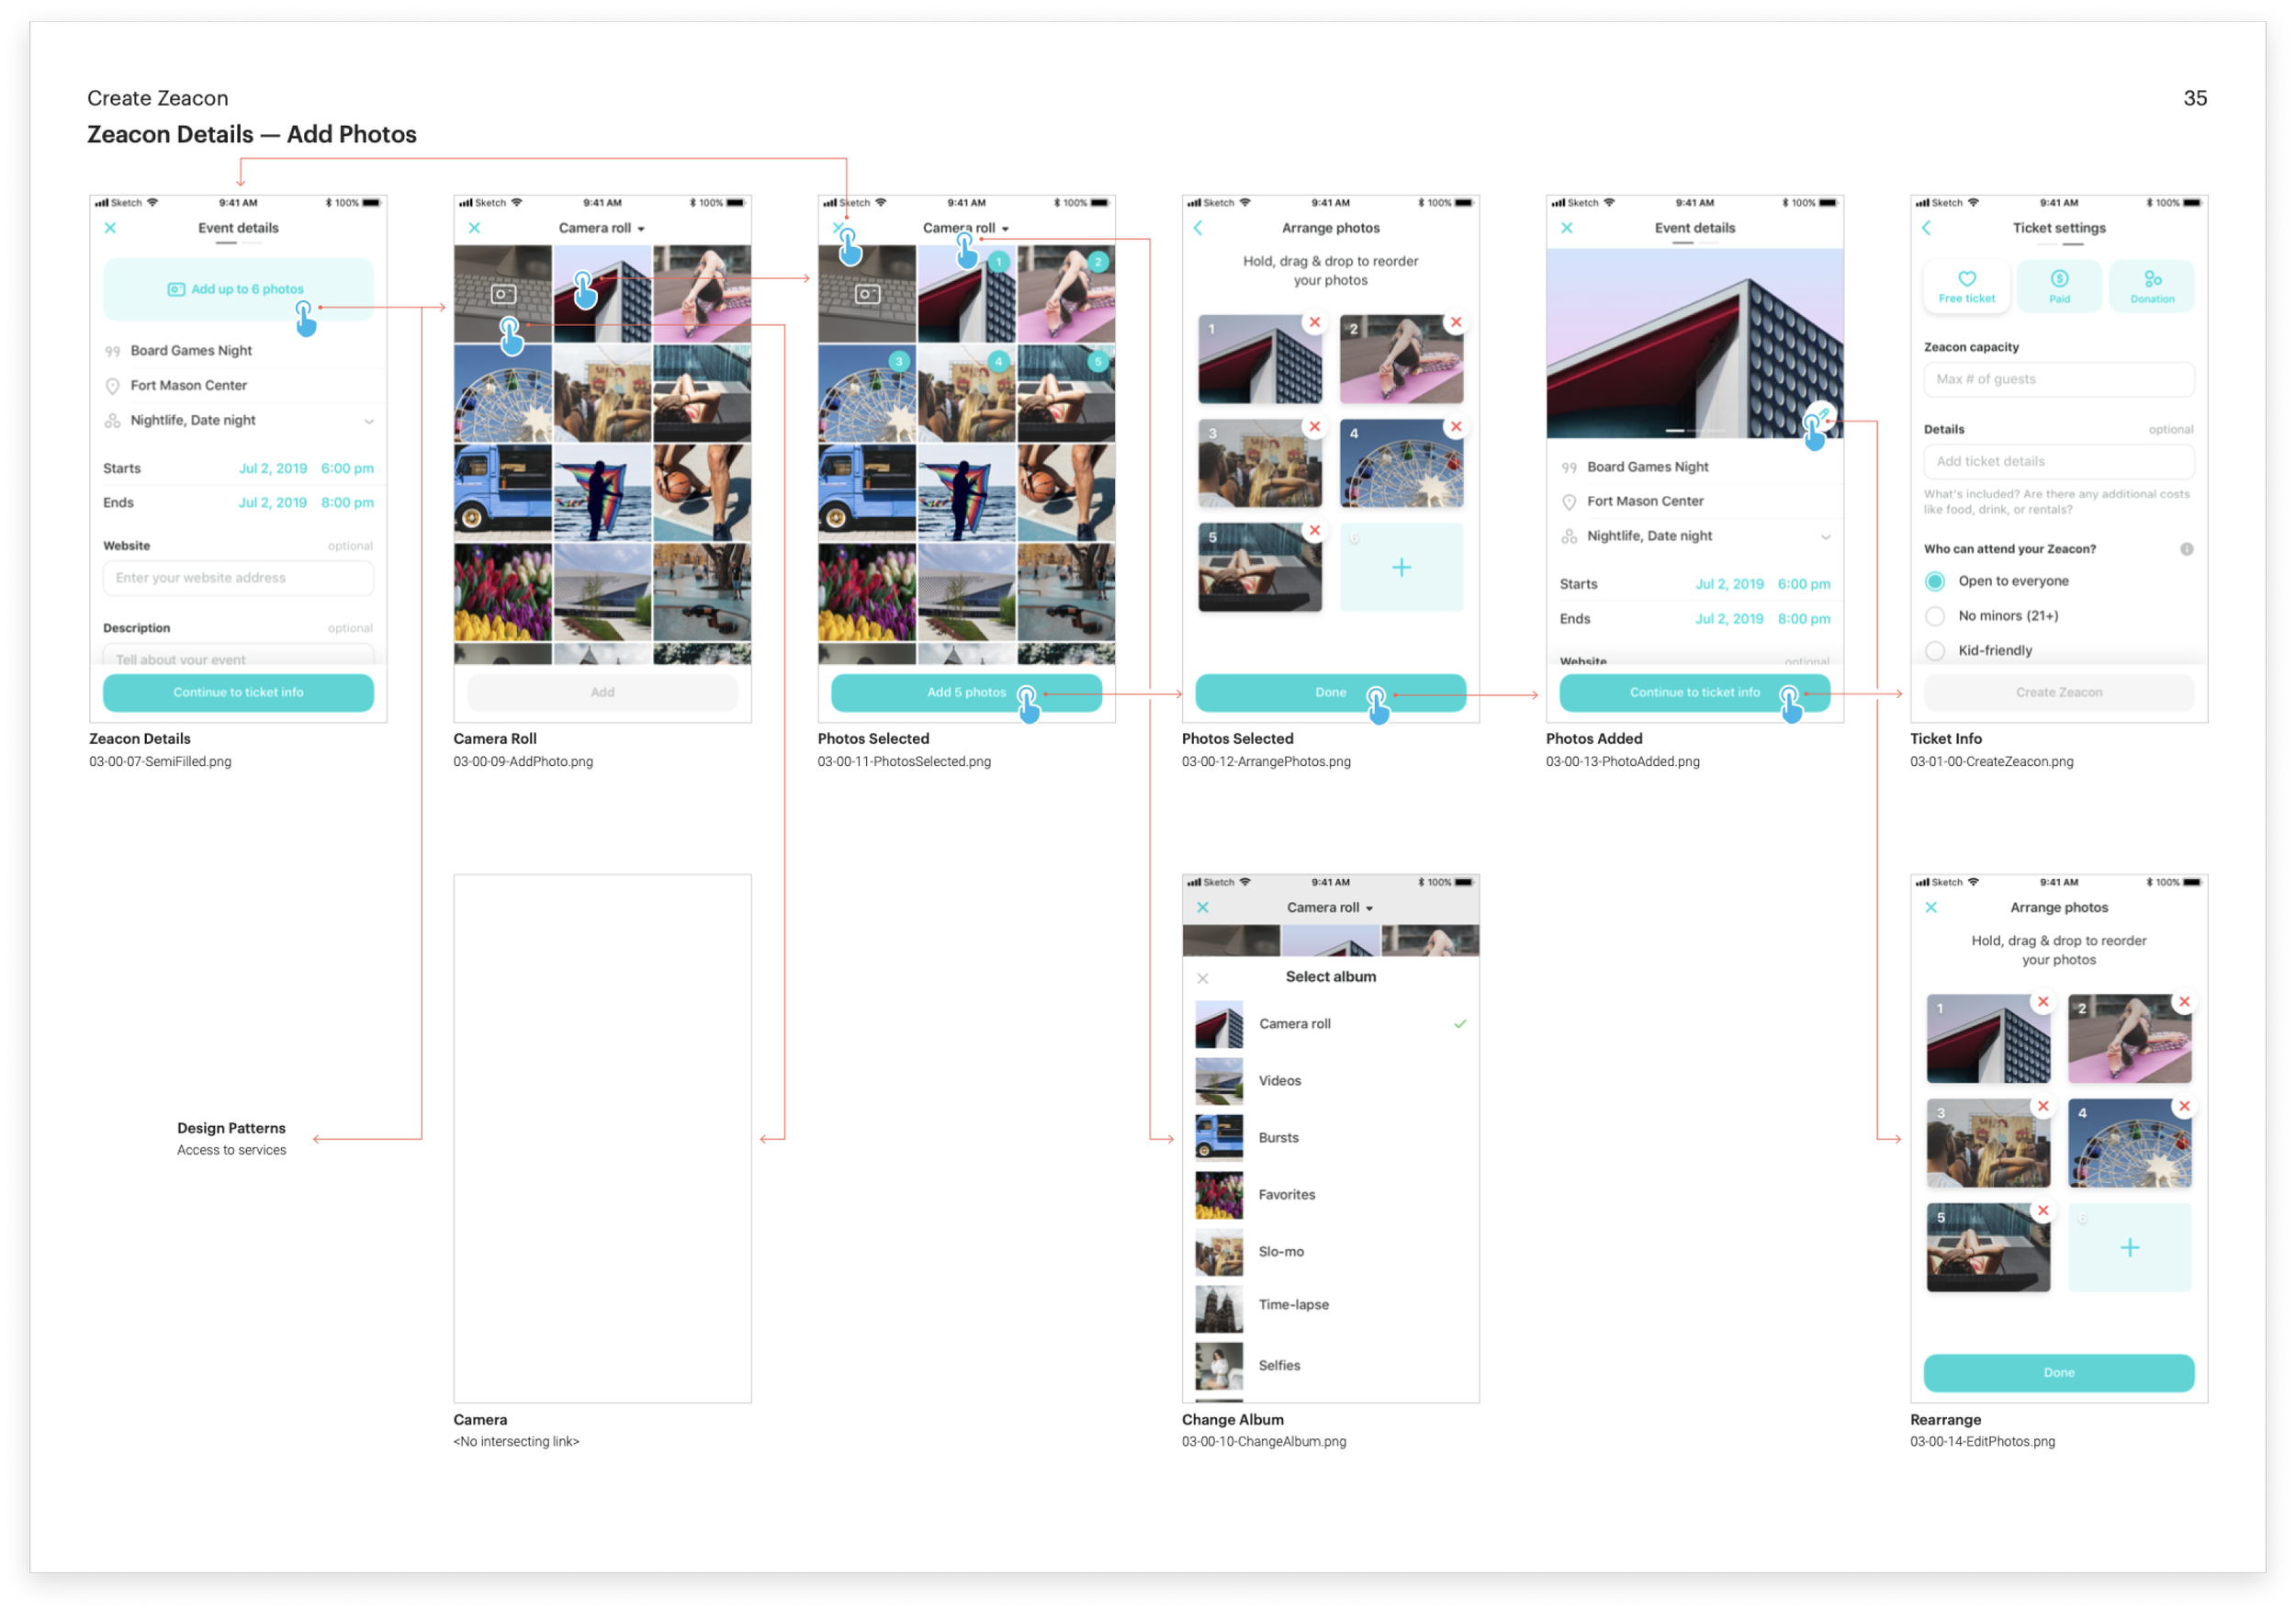Image resolution: width=2296 pixels, height=1611 pixels.
Task: Open Camera roll dropdown in Camera Roll screen
Action: [602, 228]
